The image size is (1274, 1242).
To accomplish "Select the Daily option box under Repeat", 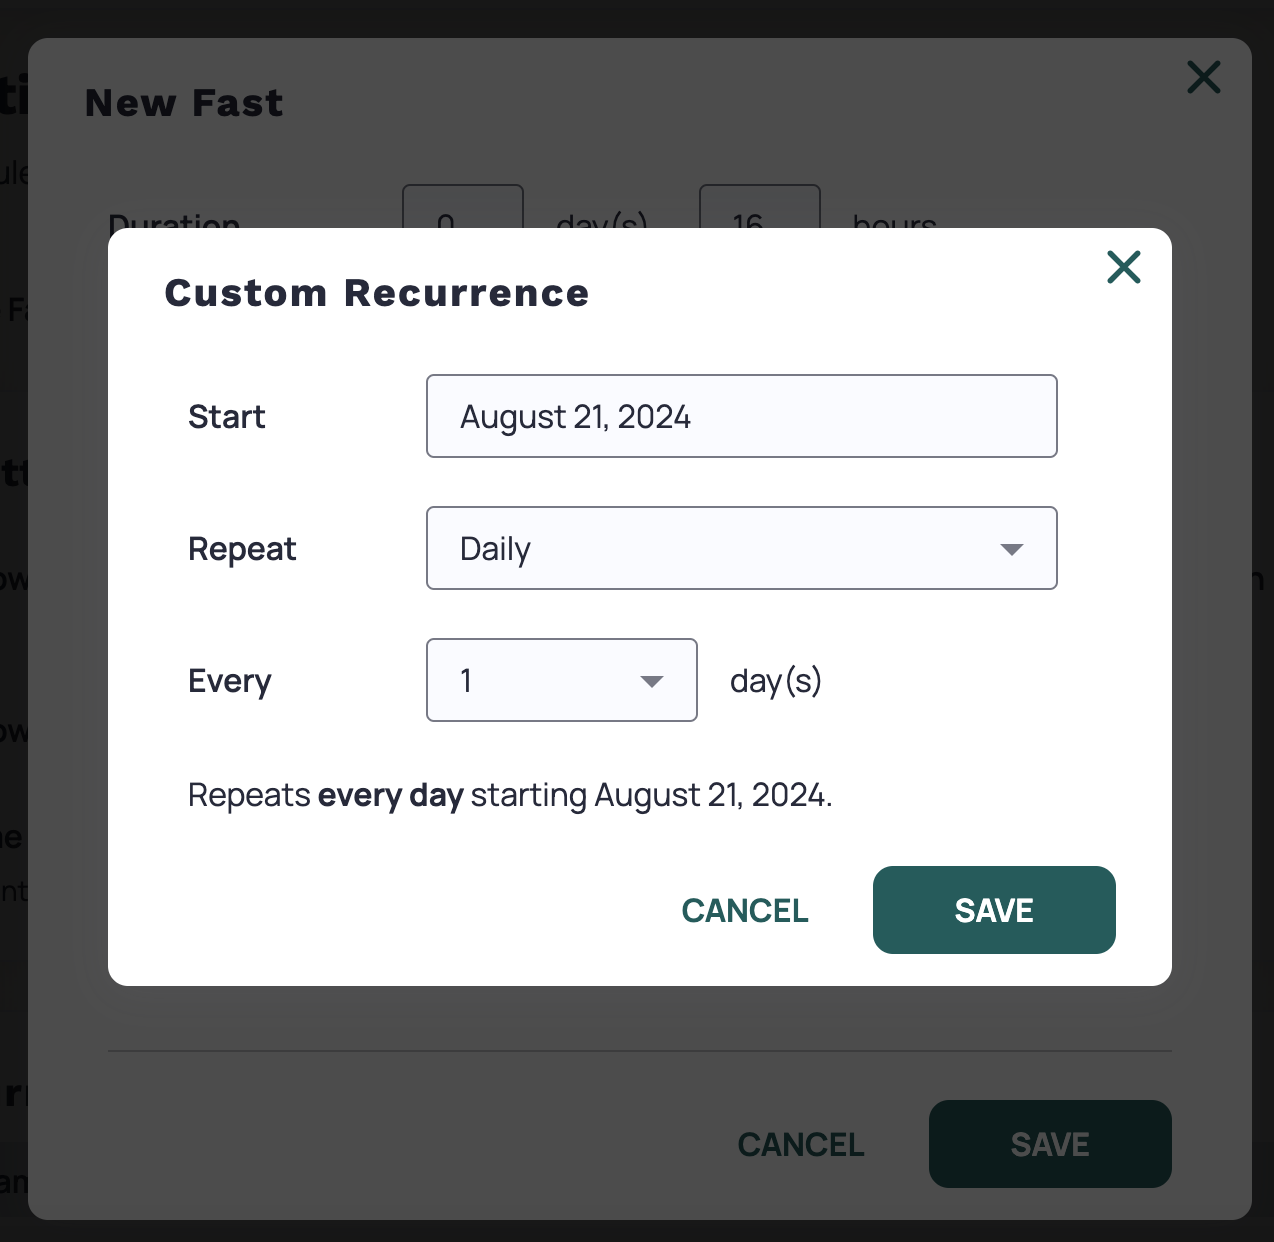I will pyautogui.click(x=741, y=548).
